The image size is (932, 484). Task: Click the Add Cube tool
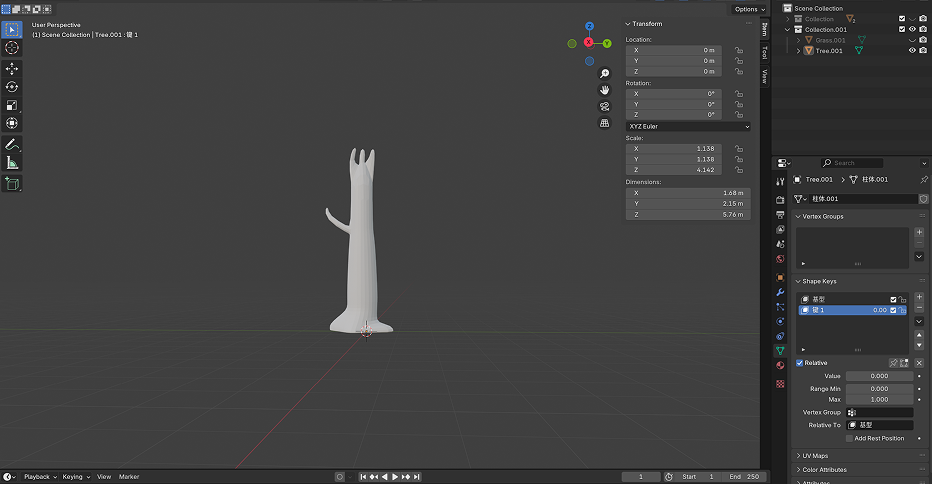click(x=12, y=184)
